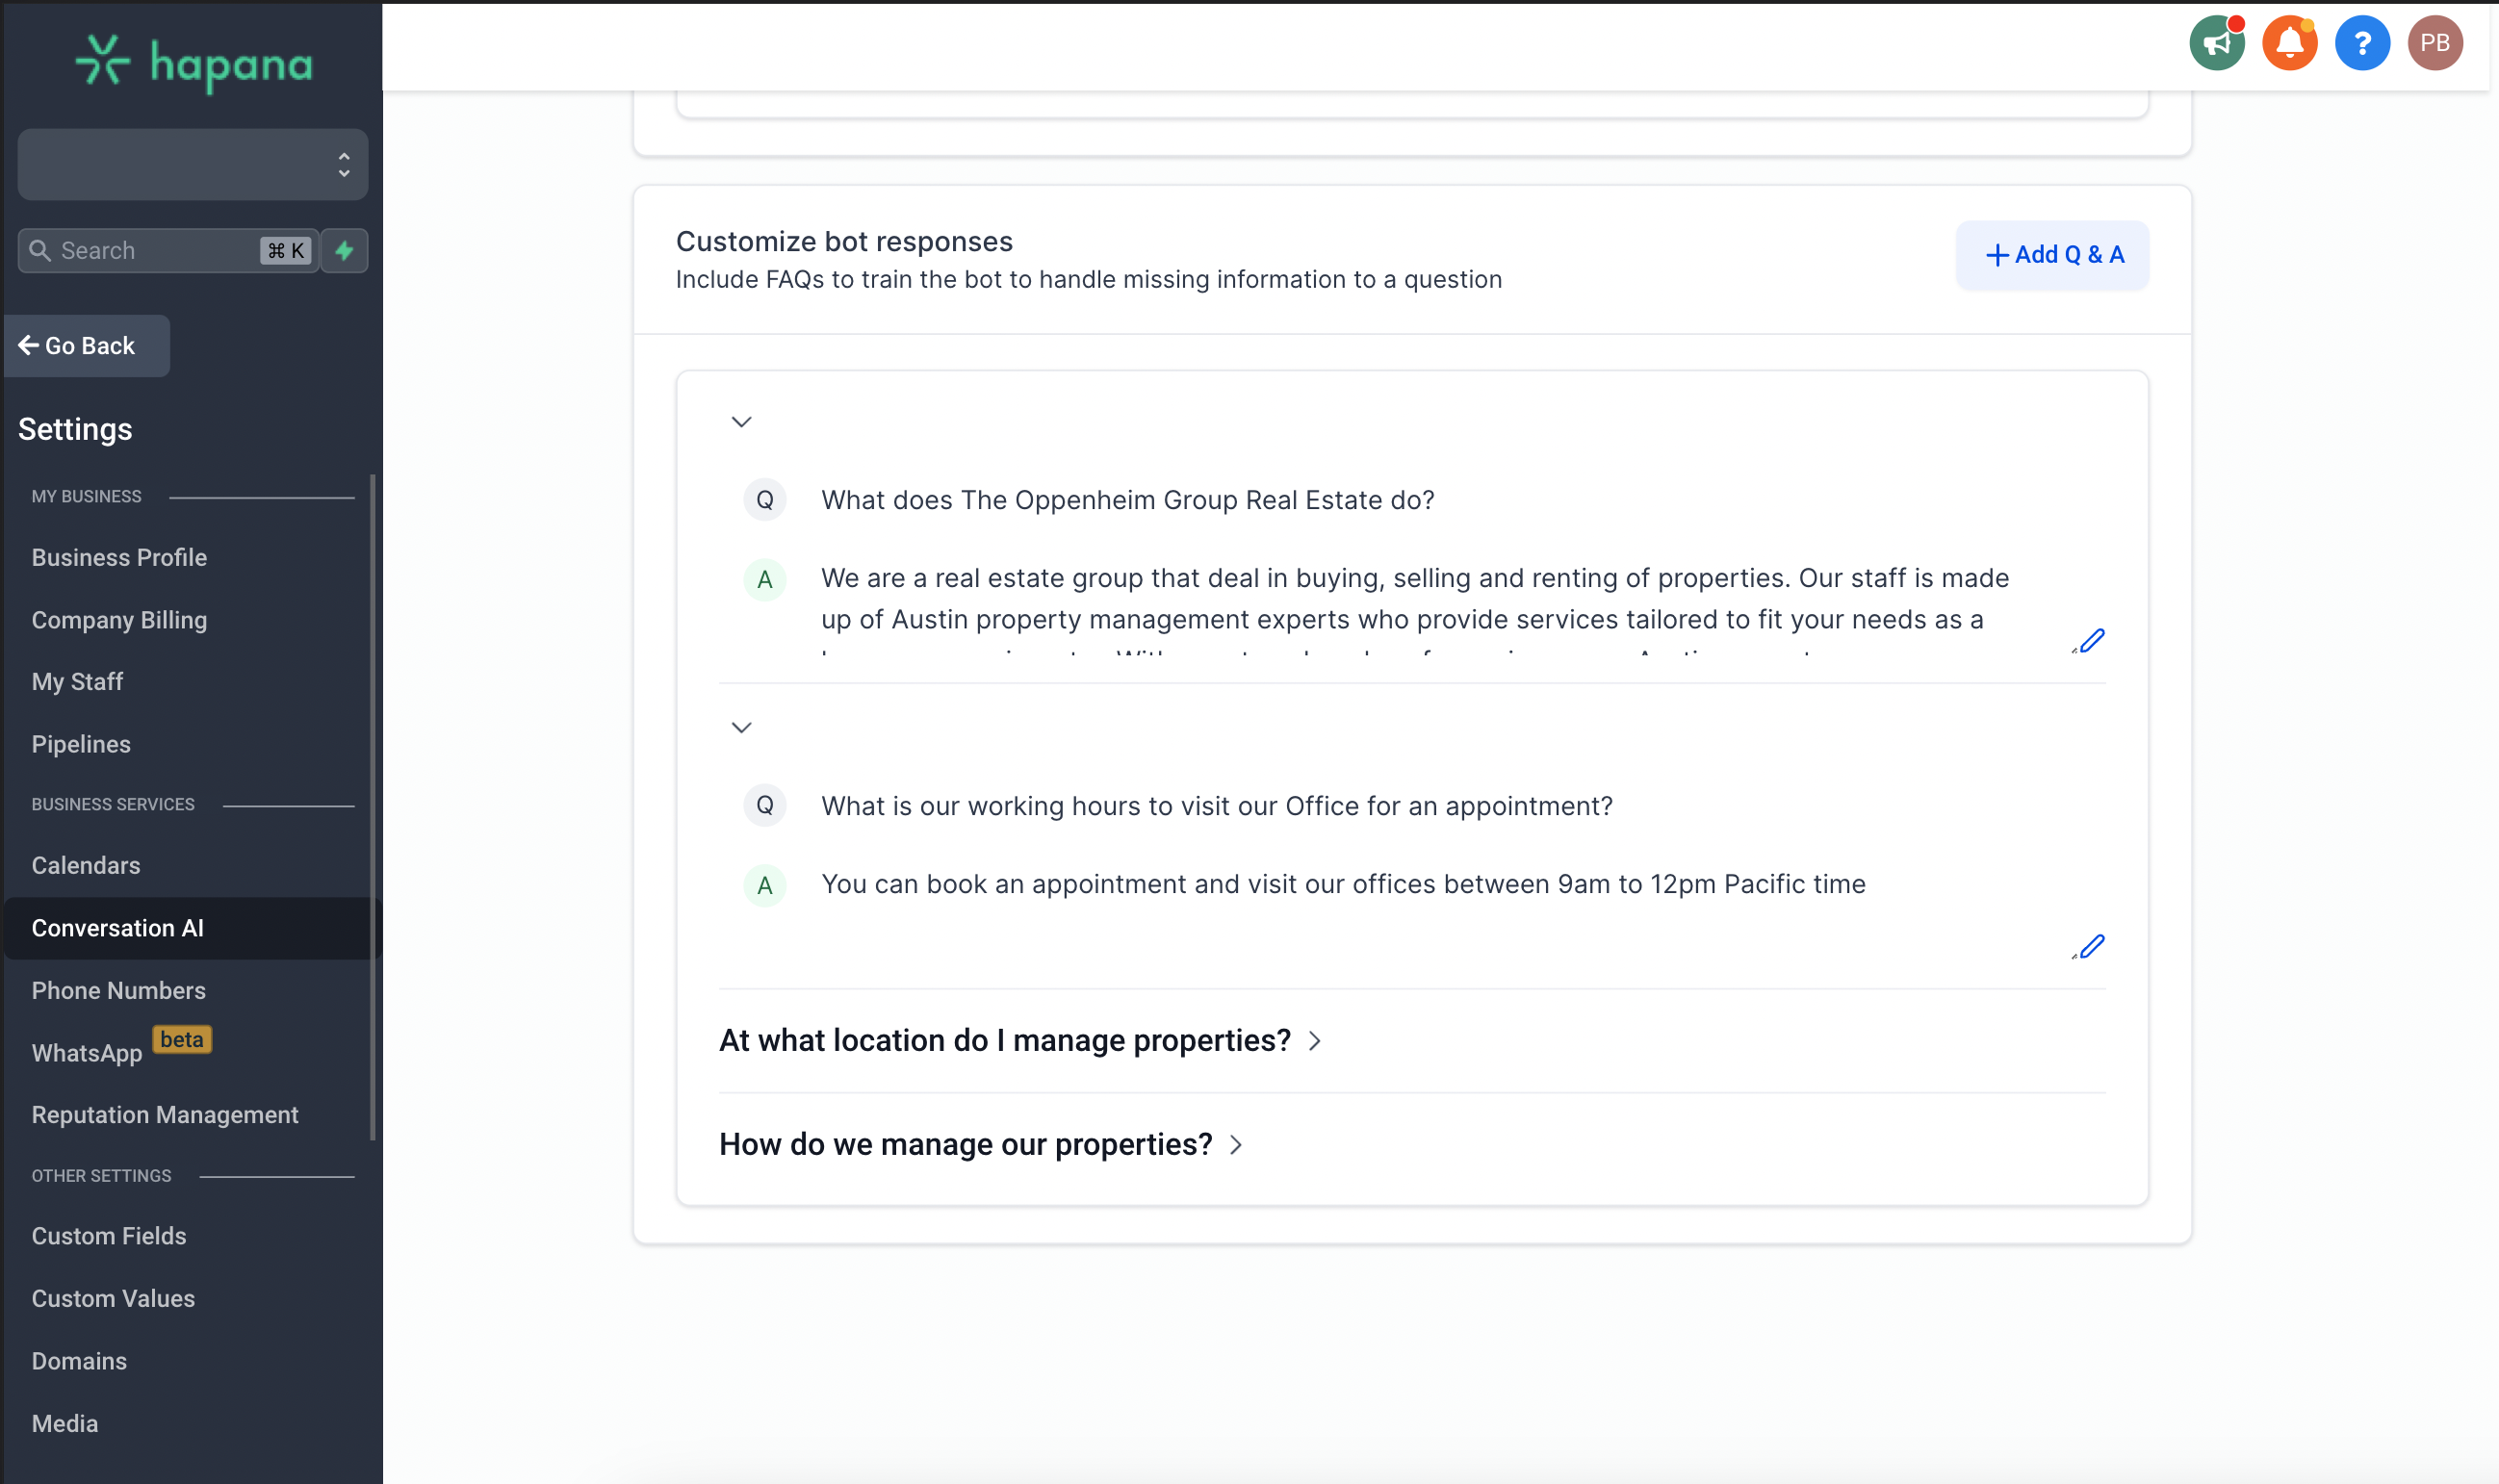Collapse the Oppenheim Group Real Estate question
This screenshot has width=2499, height=1484.
point(741,422)
